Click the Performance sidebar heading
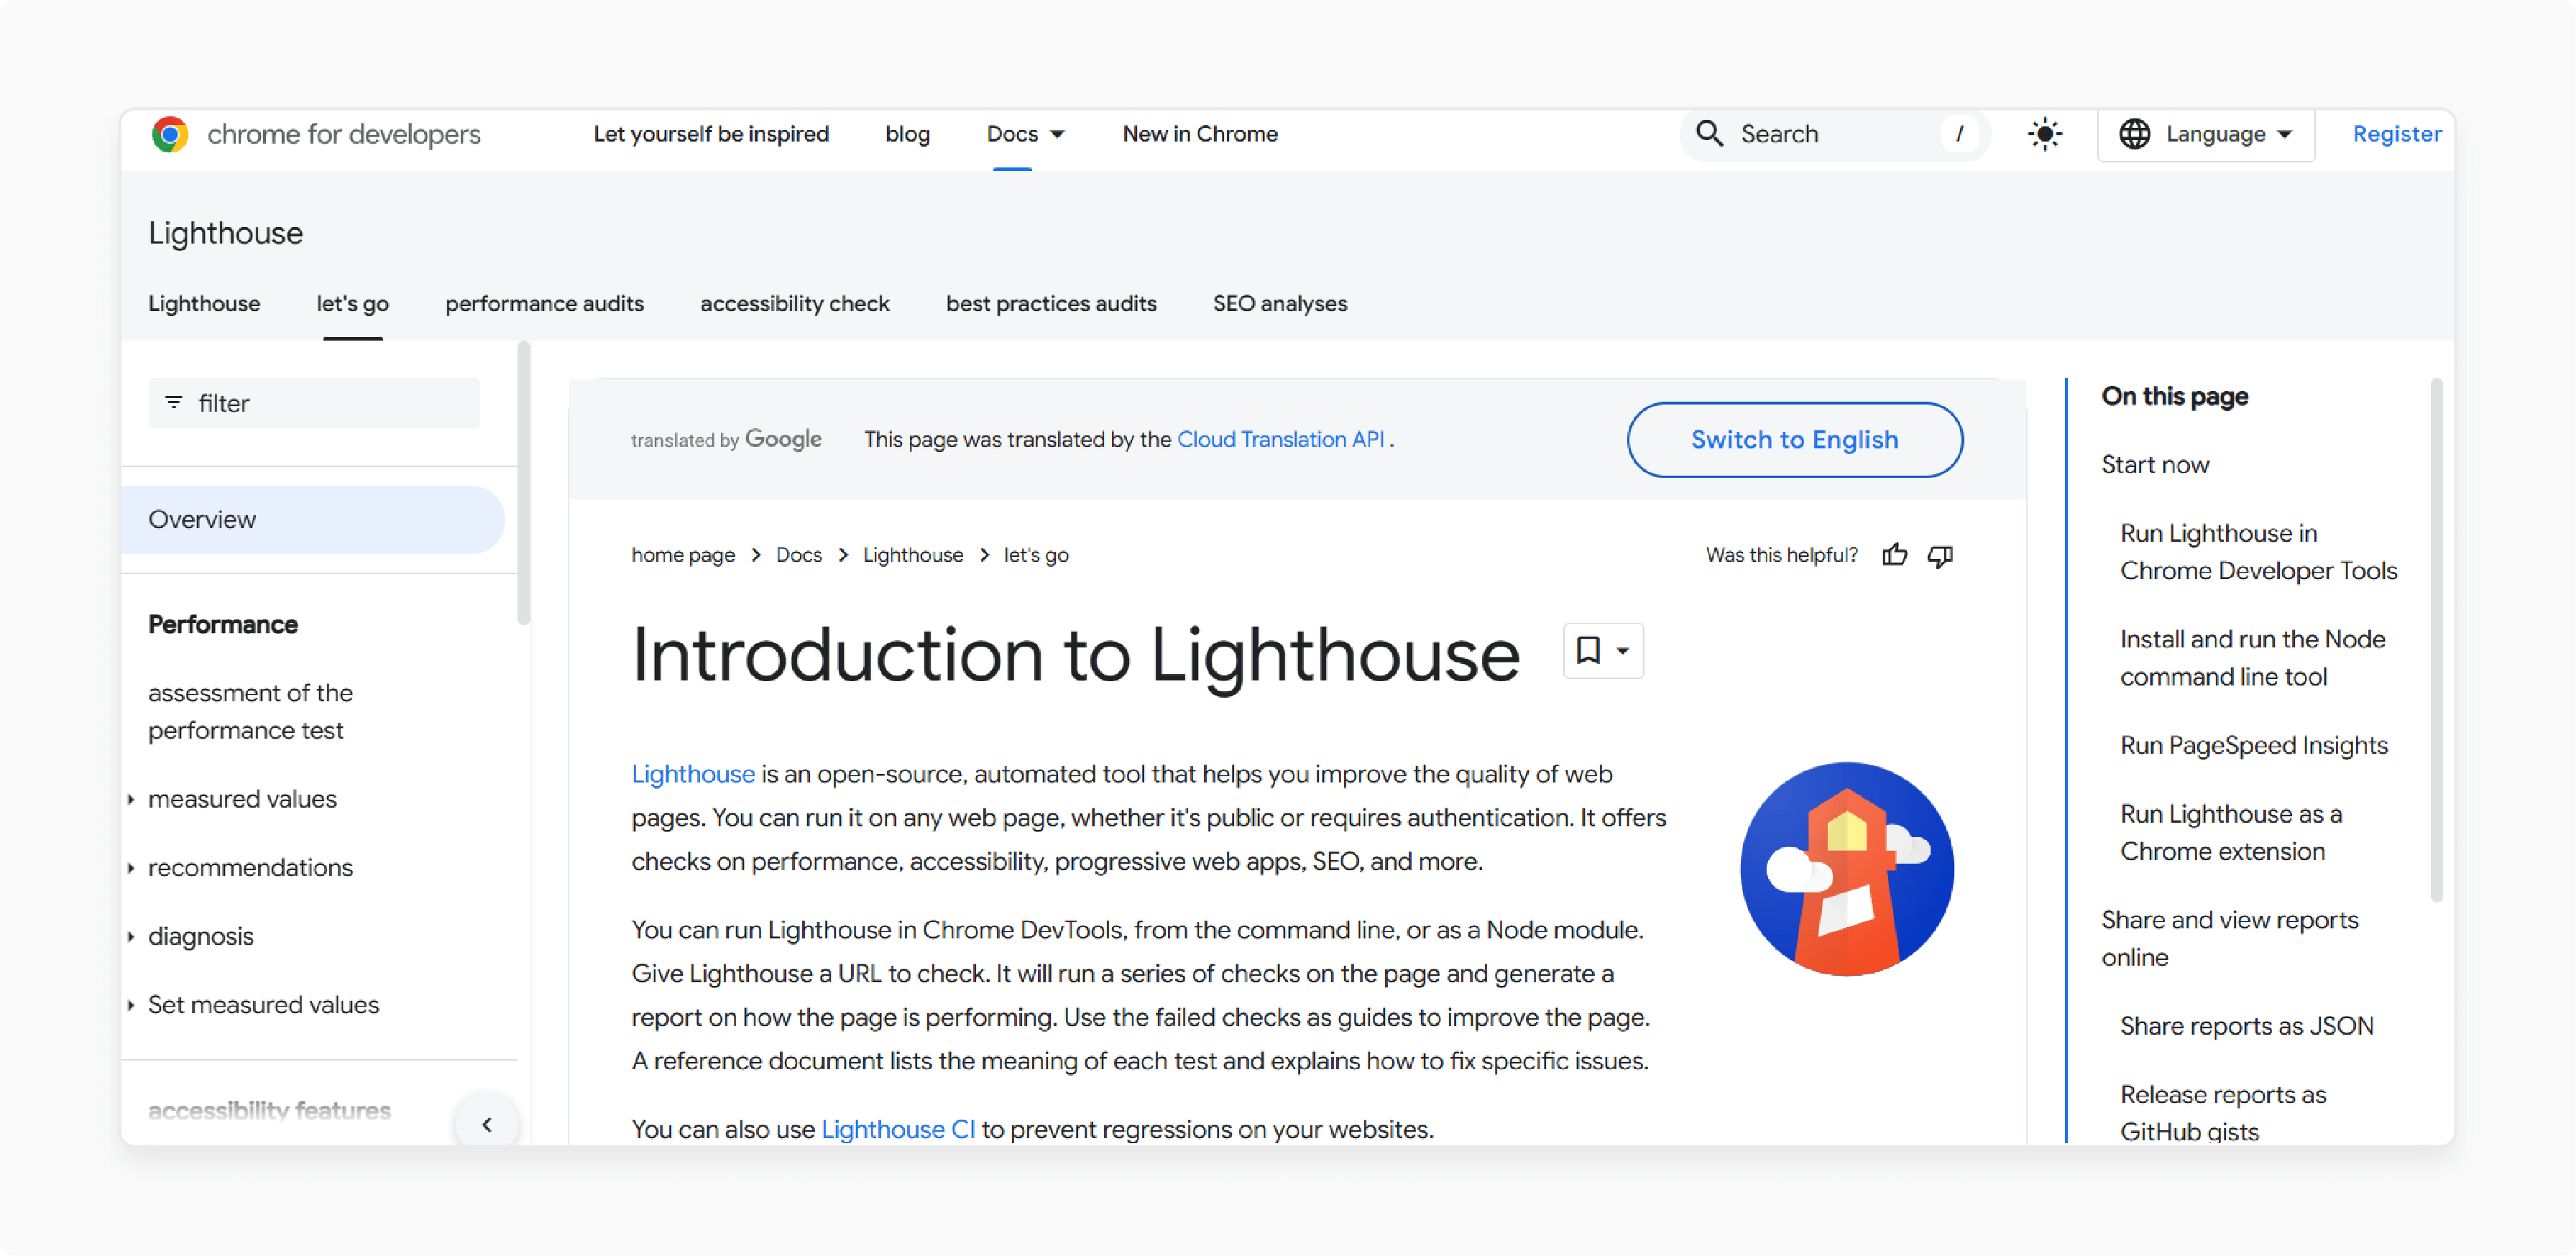Viewport: 2576px width, 1256px height. coord(223,624)
